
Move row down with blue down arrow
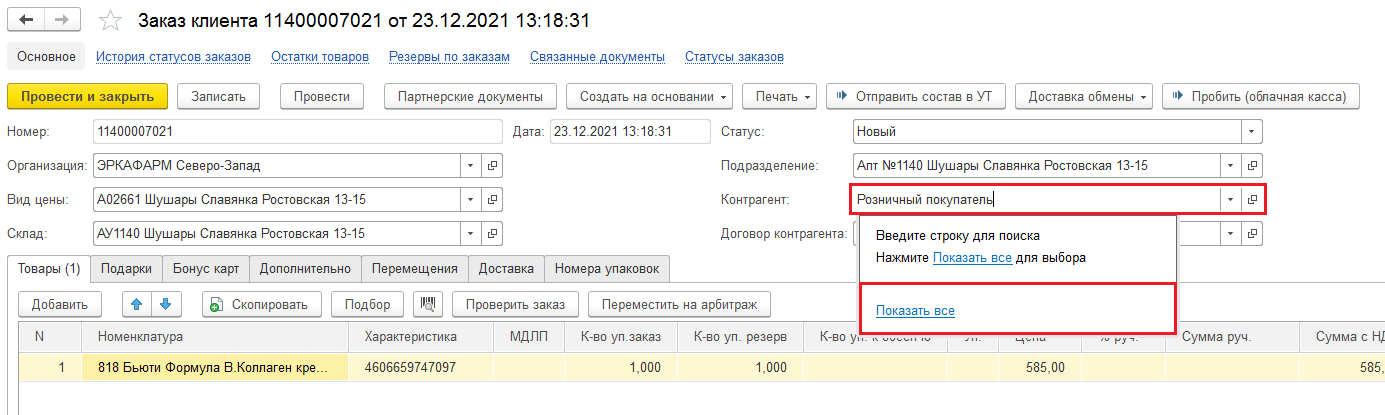point(165,304)
